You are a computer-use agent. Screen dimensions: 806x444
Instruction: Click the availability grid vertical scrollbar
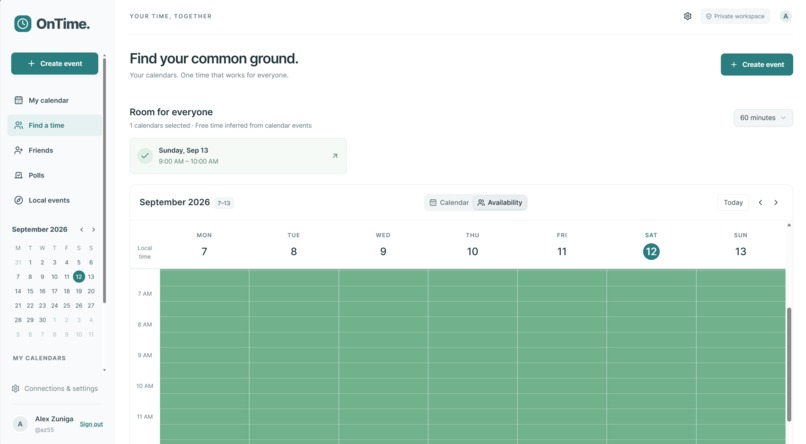click(789, 364)
